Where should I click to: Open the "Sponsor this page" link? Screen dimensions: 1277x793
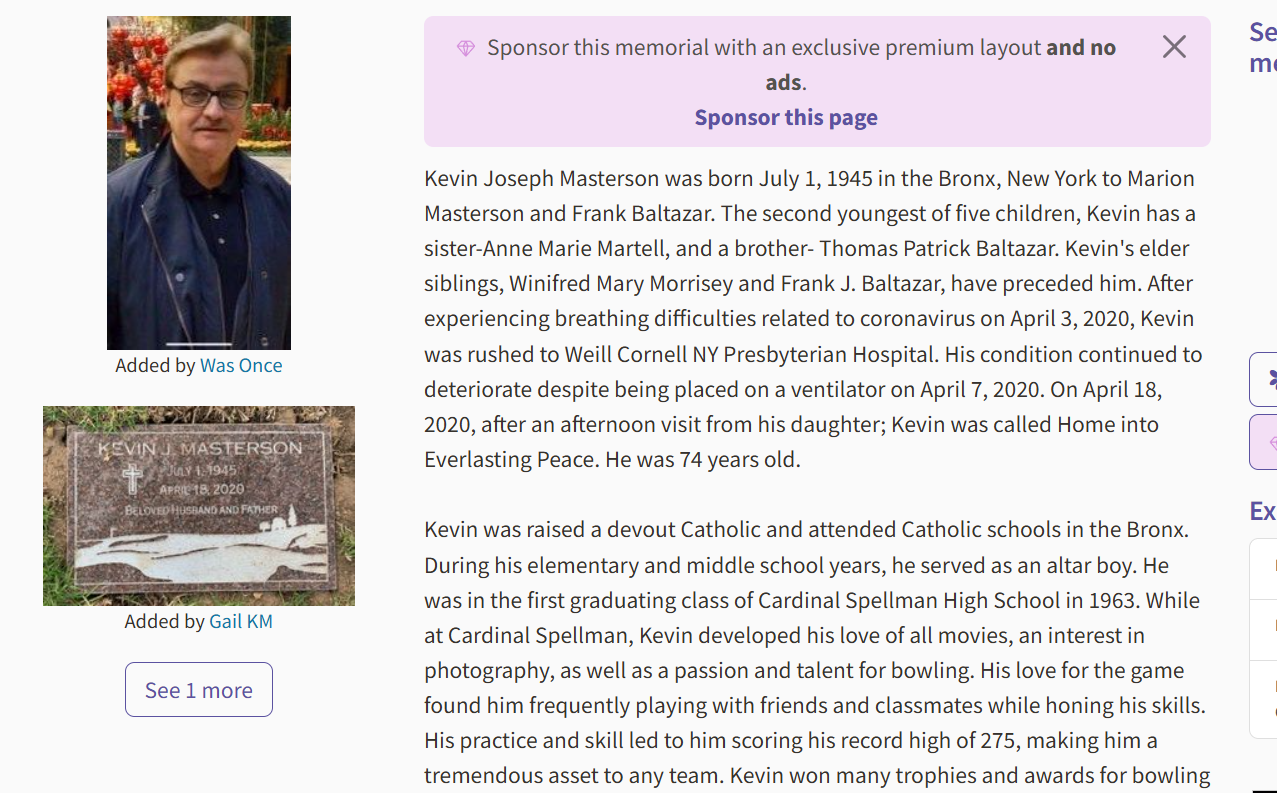tap(786, 117)
